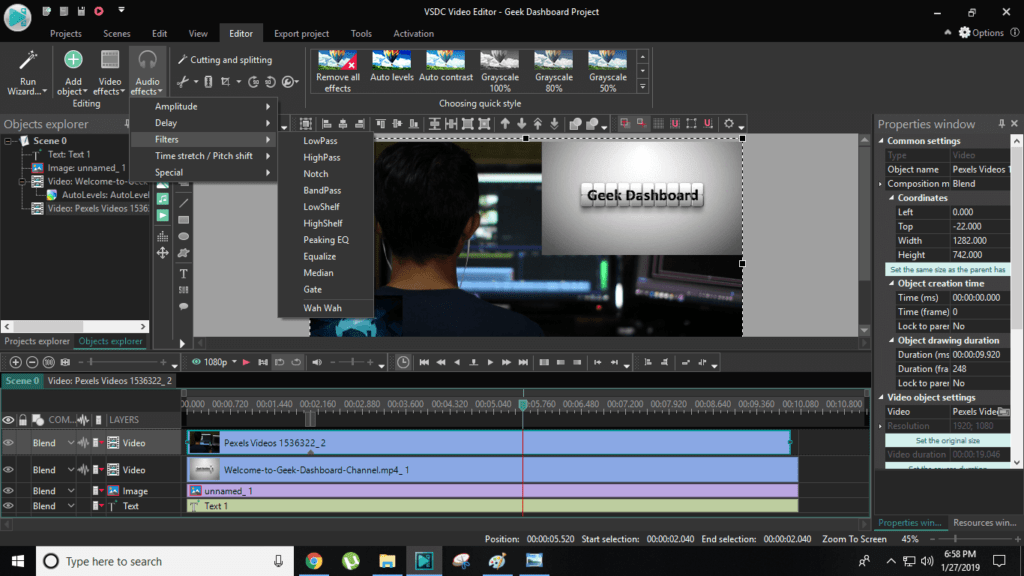Image resolution: width=1024 pixels, height=576 pixels.
Task: Collapse the Common settings section
Action: pos(882,141)
